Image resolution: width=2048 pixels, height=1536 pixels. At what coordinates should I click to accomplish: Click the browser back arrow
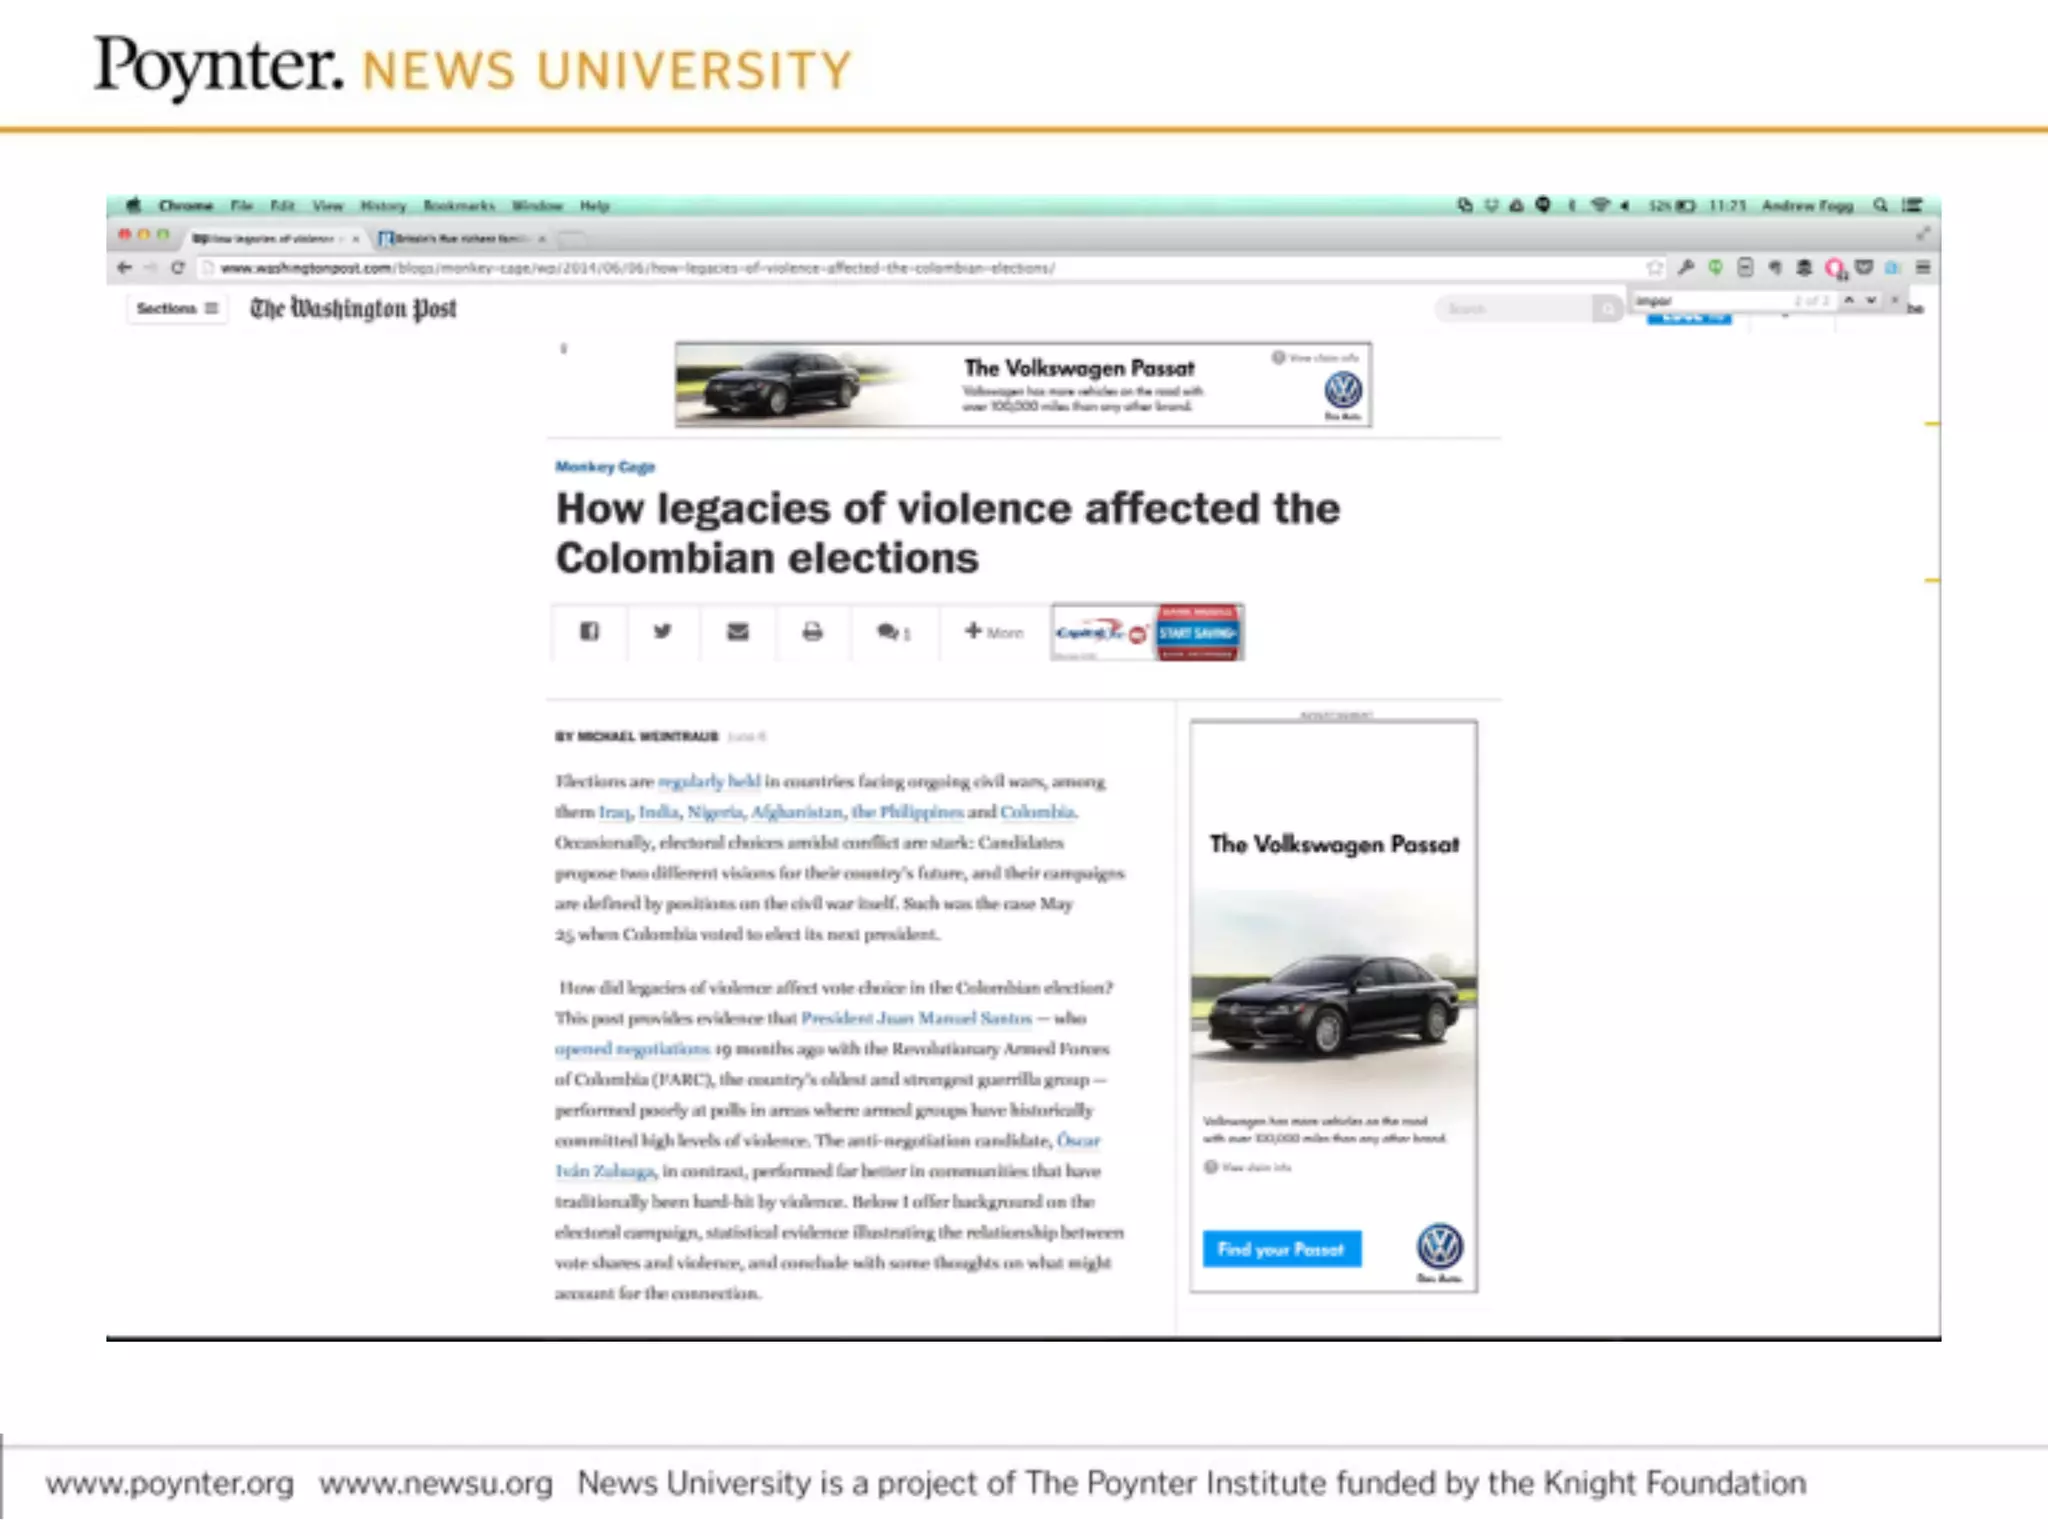coord(124,267)
